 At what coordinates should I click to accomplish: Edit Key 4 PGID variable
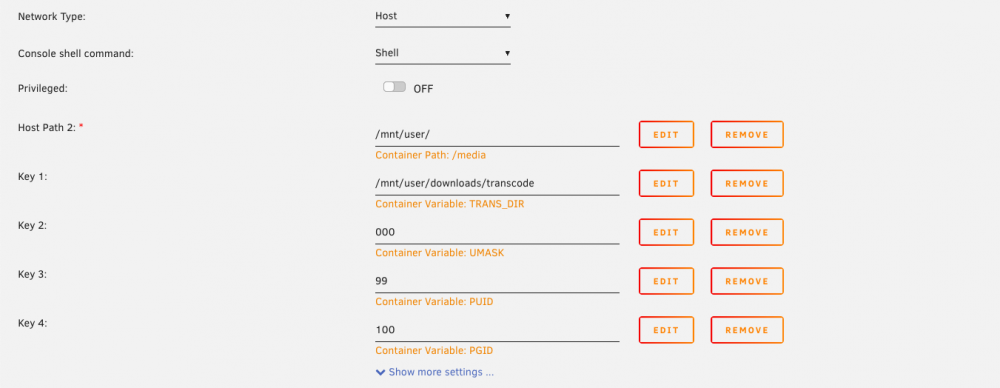[x=666, y=330]
